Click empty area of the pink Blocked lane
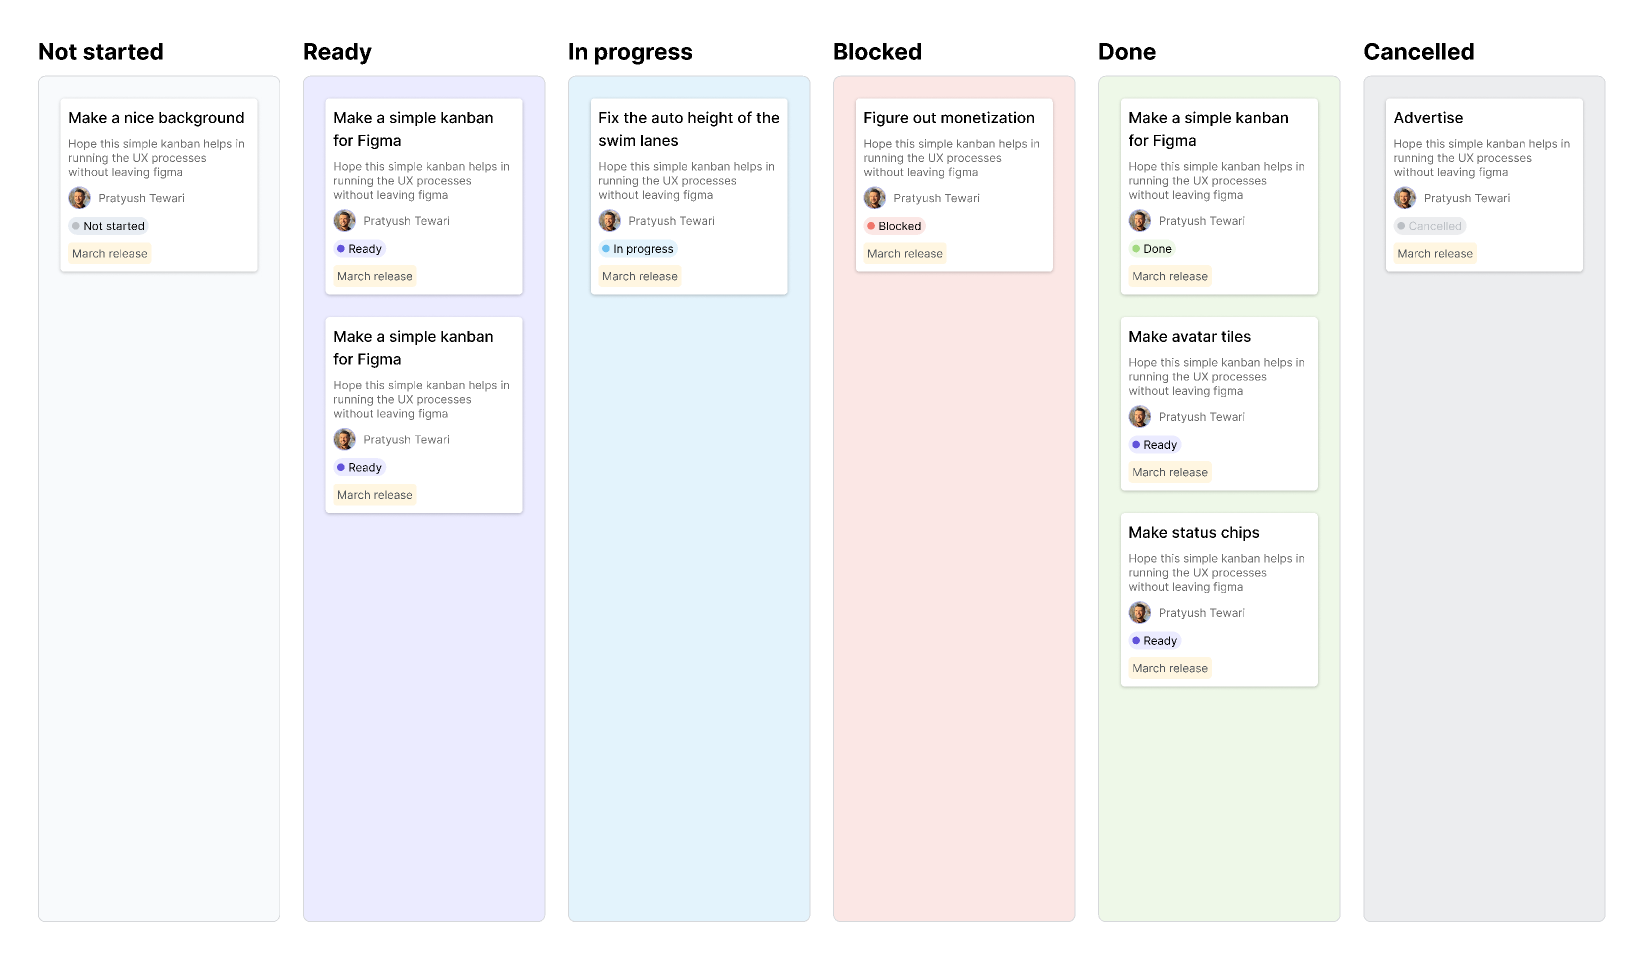Viewport: 1644px width, 960px height. [x=953, y=600]
